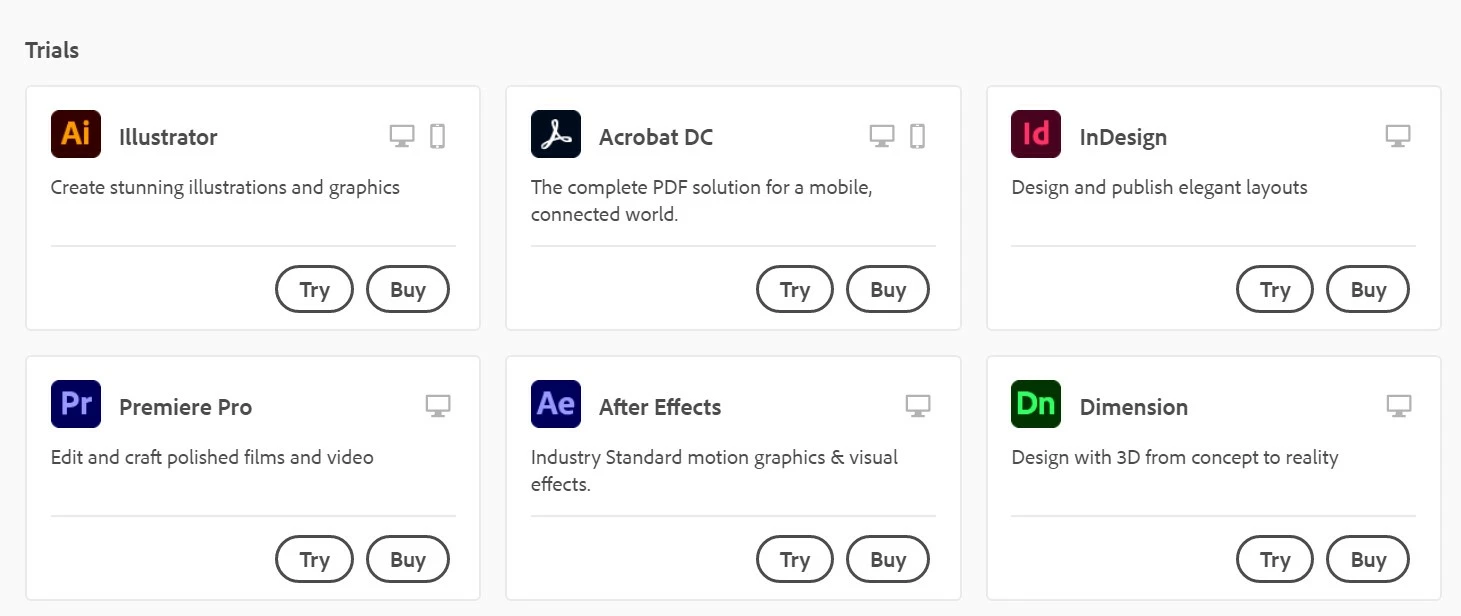Try Dimension
1461x616 pixels.
(x=1275, y=559)
